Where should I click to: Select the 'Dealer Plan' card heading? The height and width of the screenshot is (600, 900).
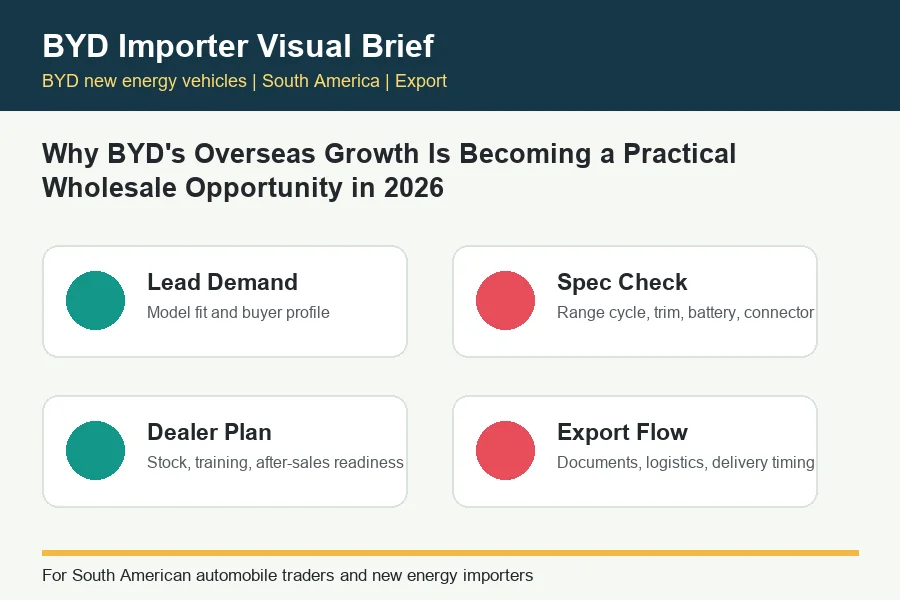click(x=209, y=432)
